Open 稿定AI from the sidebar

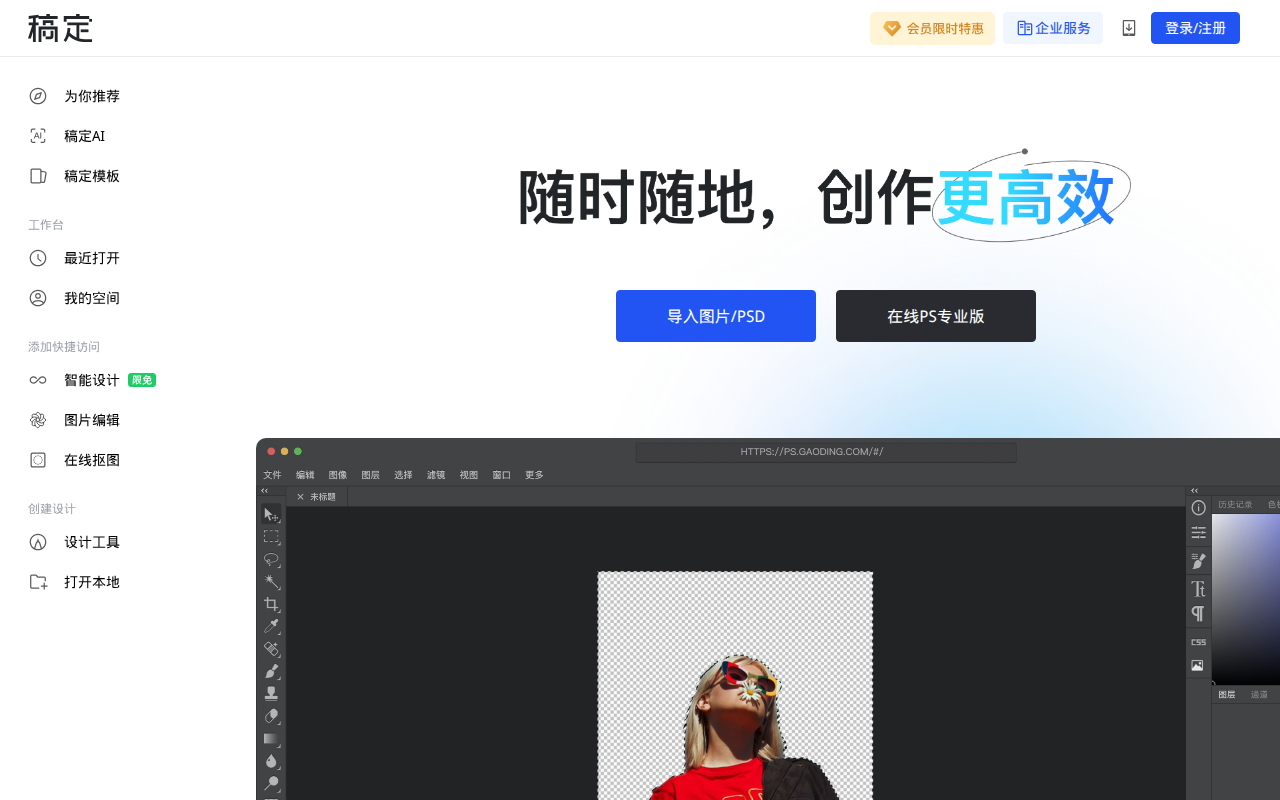tap(84, 136)
